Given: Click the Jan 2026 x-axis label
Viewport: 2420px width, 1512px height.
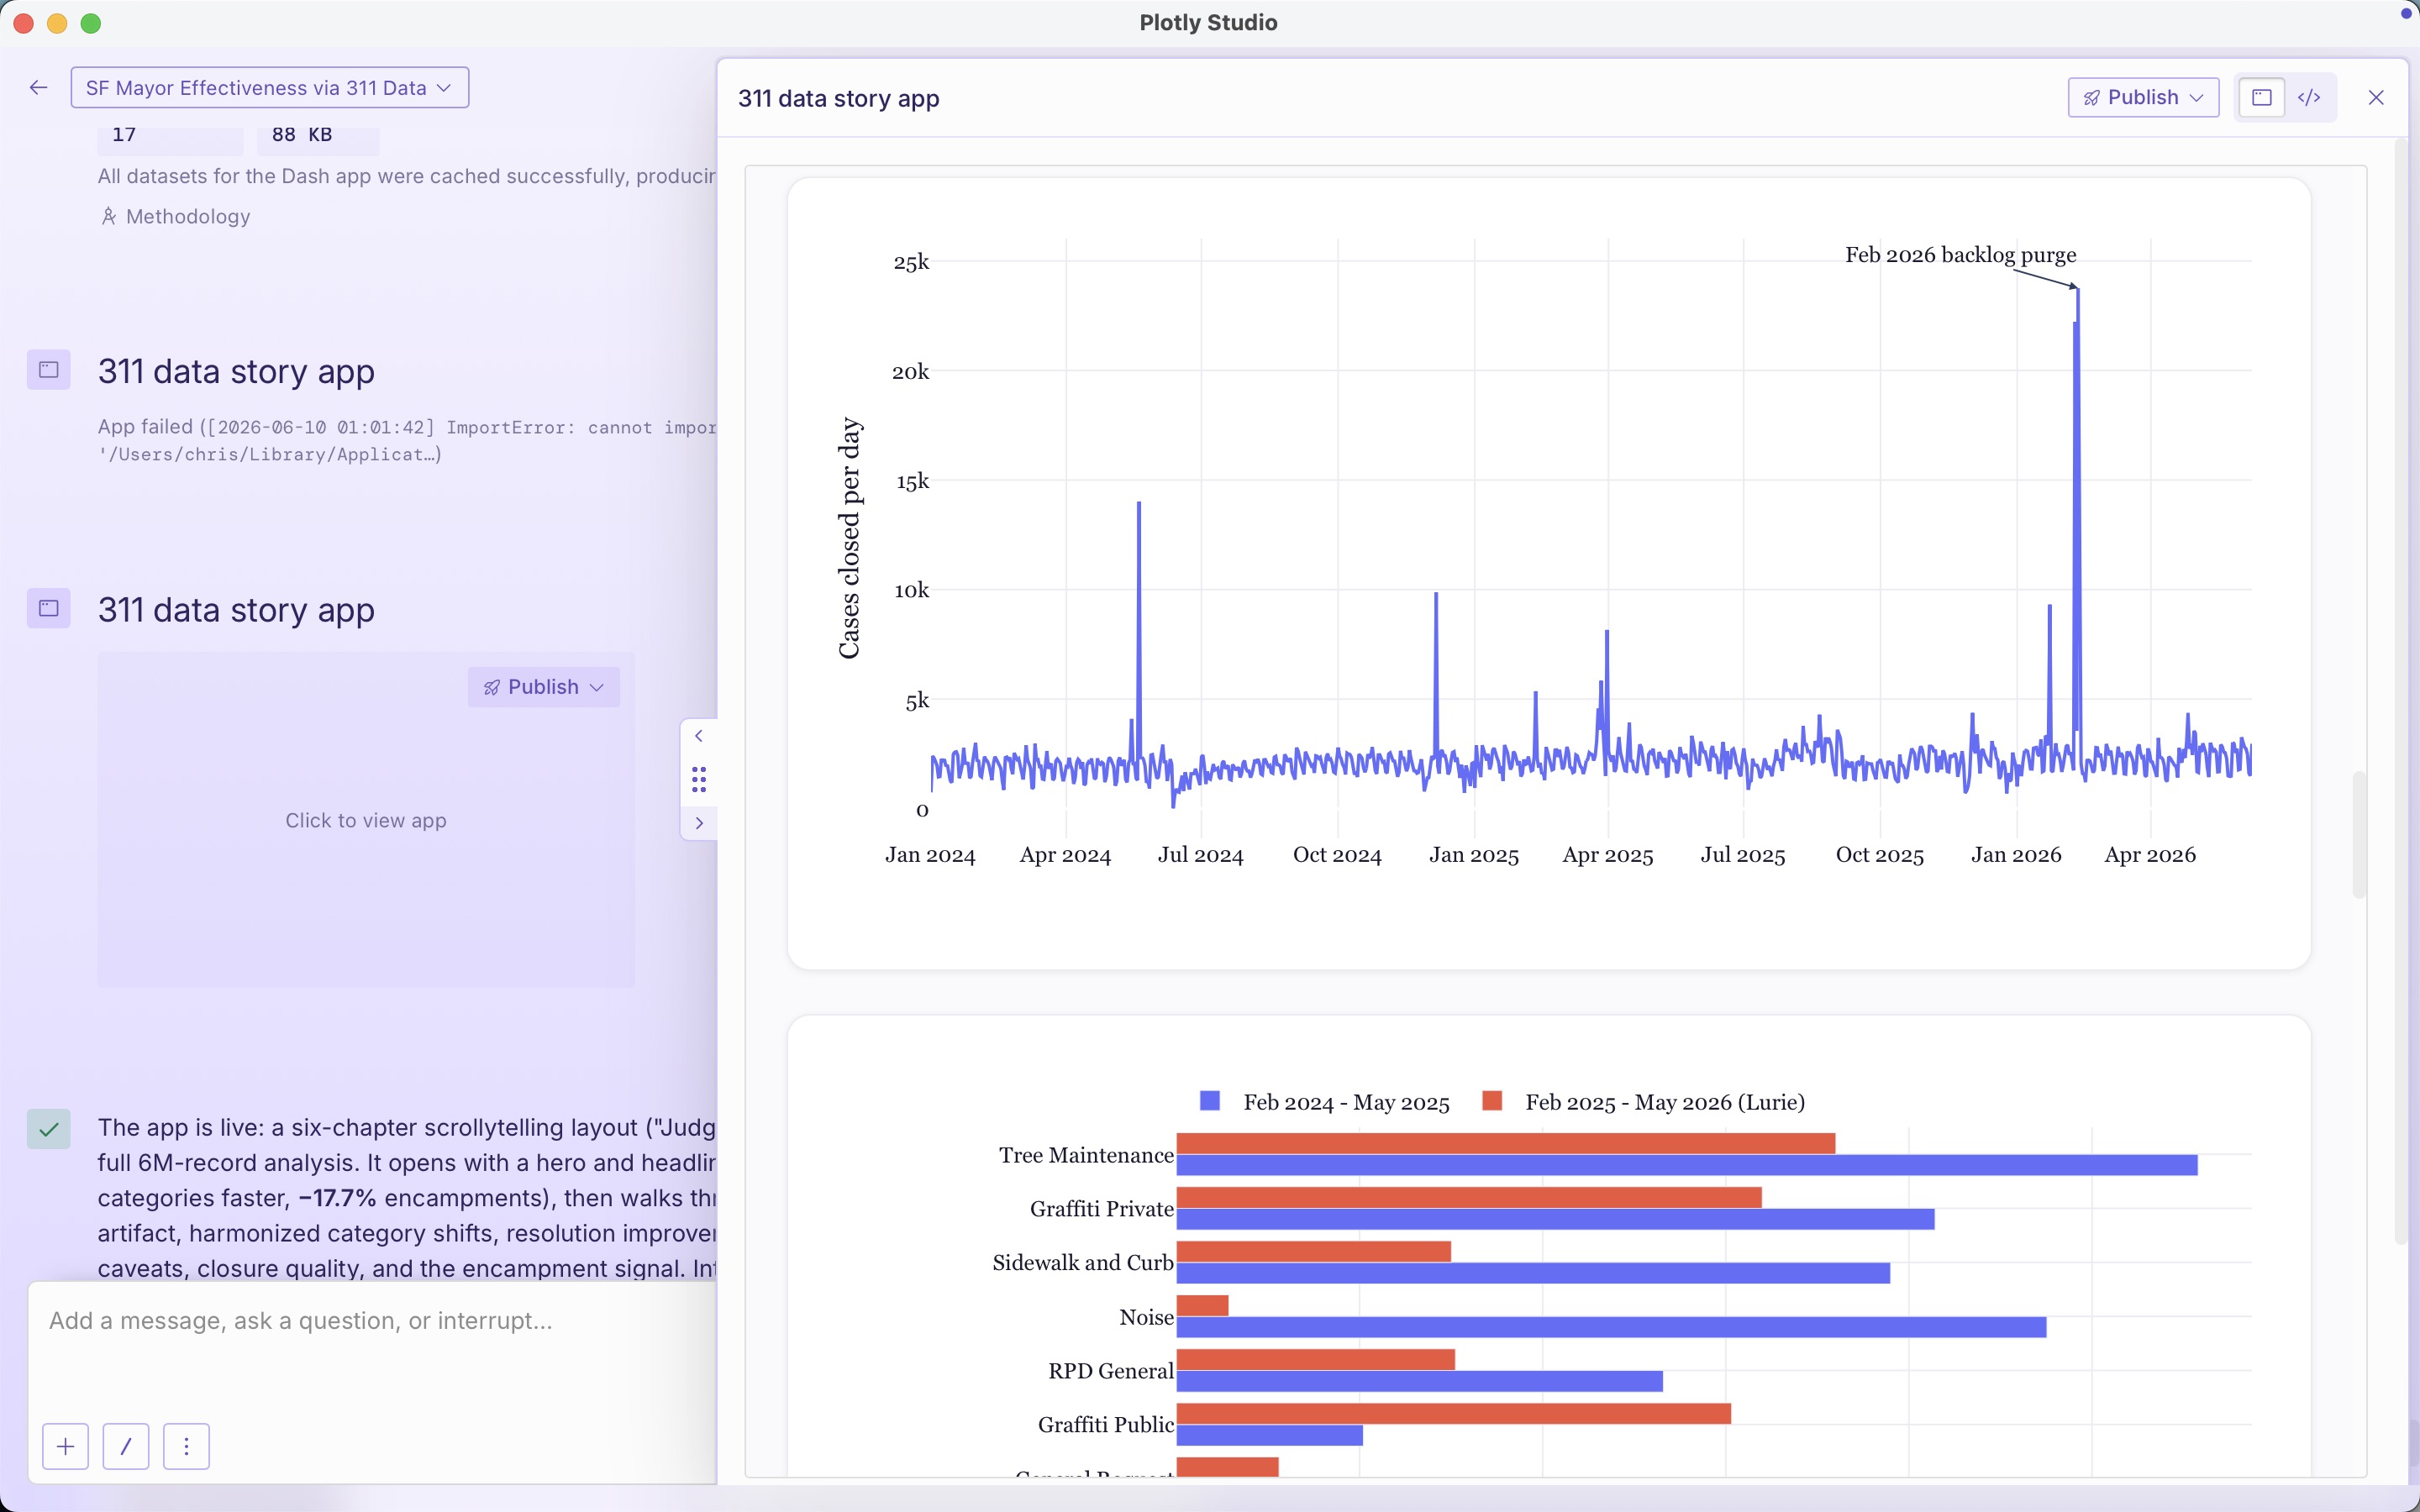Looking at the screenshot, I should (2015, 855).
